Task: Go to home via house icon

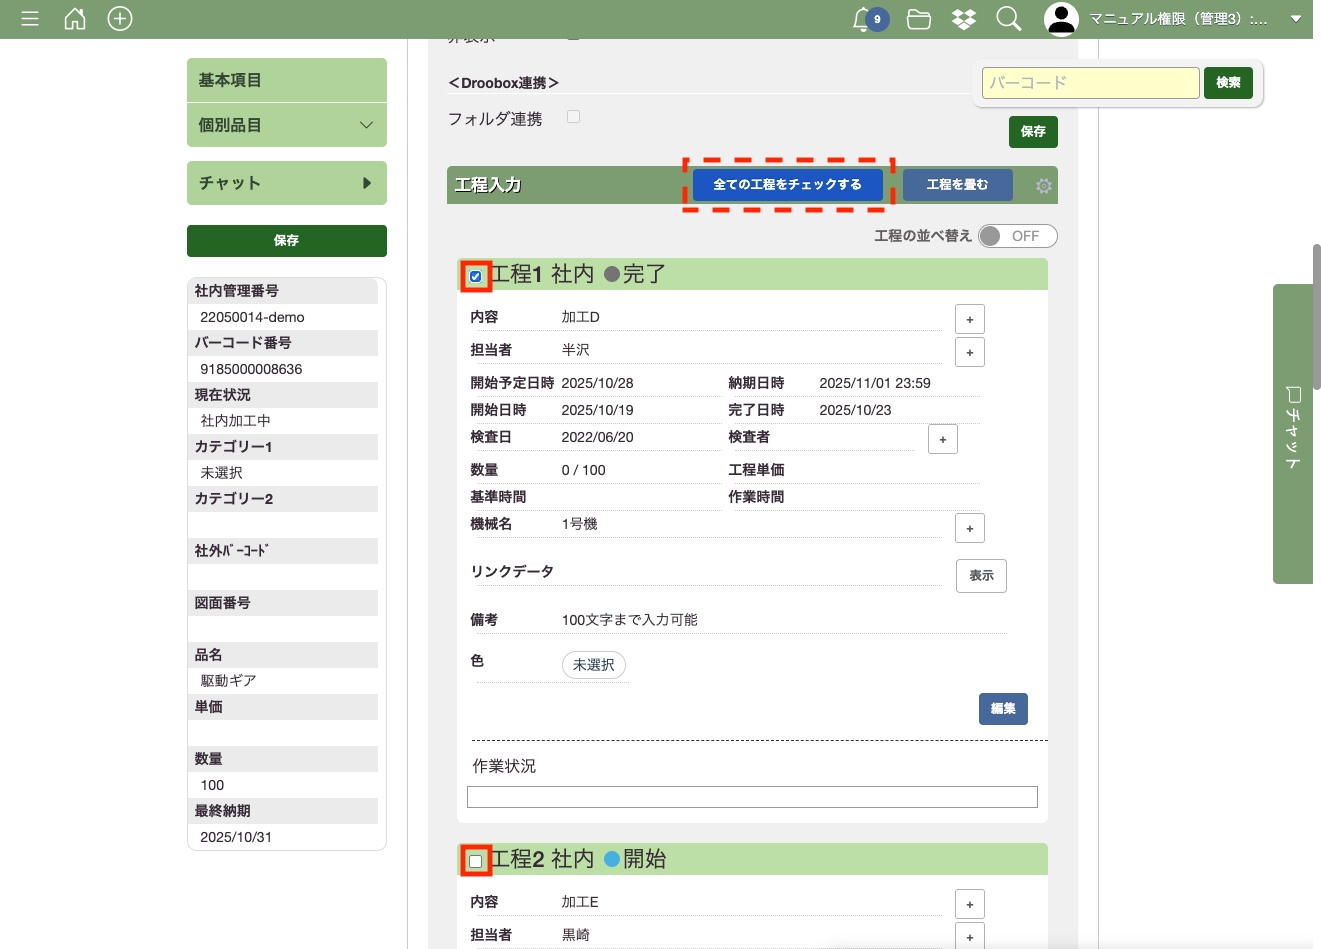Action: tap(75, 19)
